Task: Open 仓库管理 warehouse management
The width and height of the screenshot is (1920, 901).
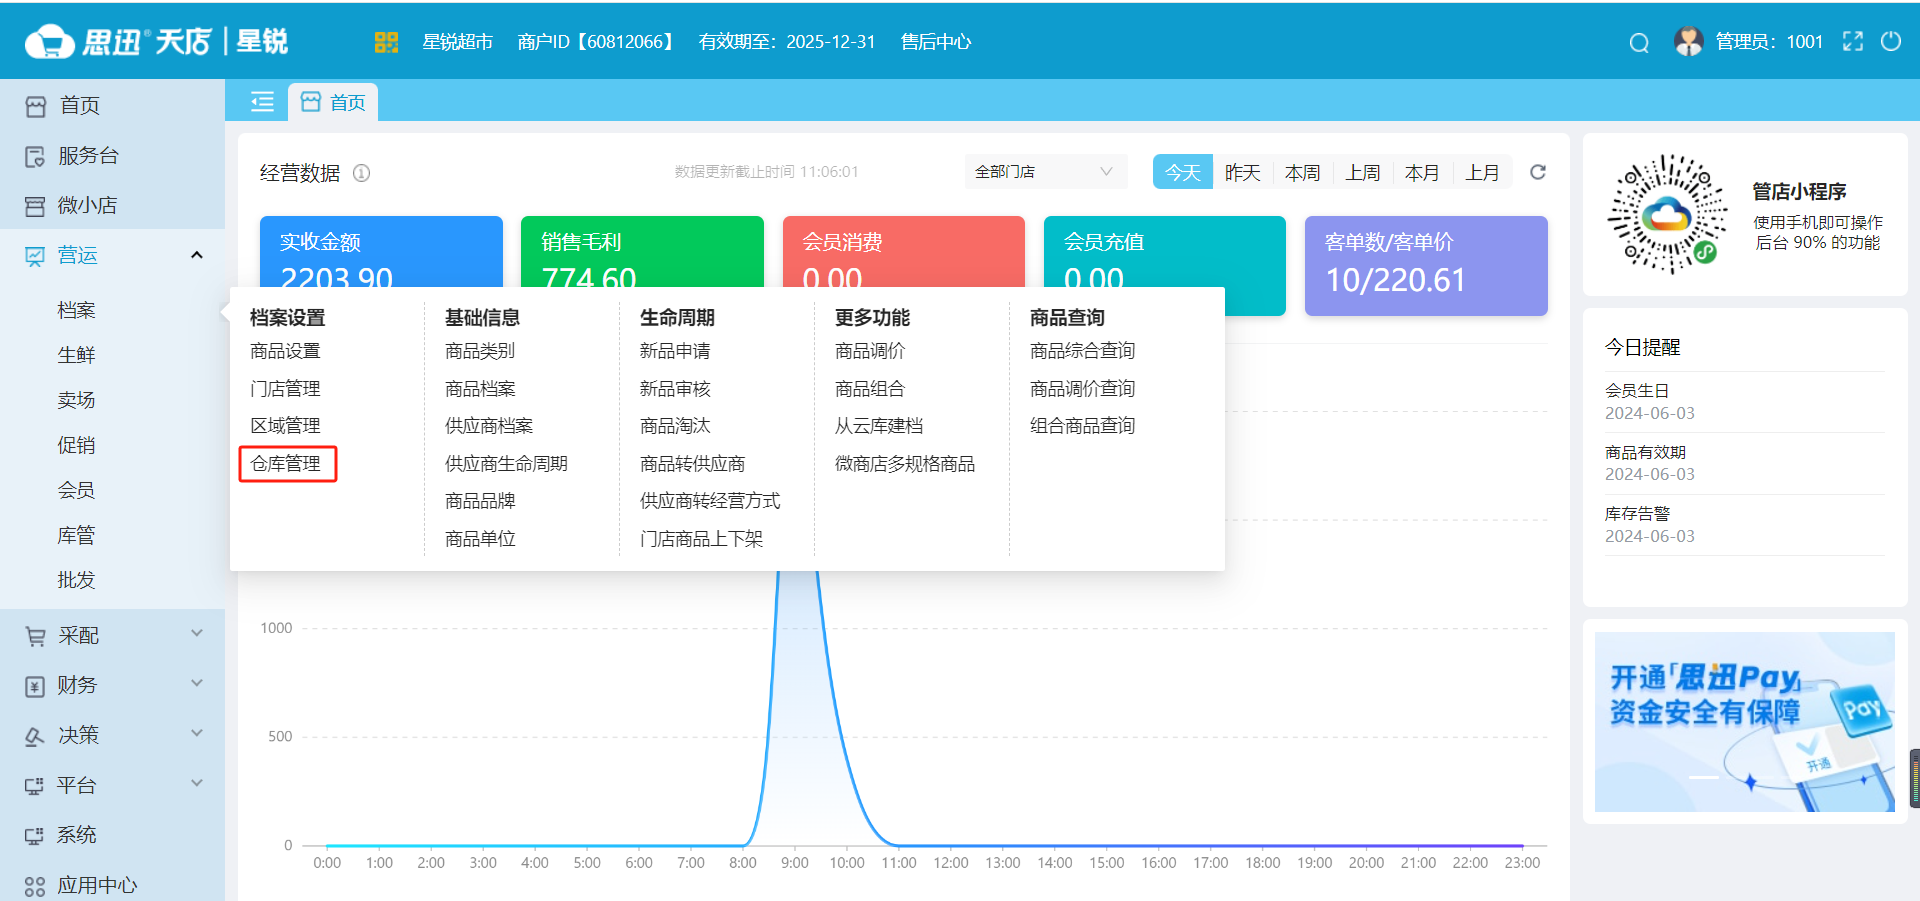Action: 288,463
